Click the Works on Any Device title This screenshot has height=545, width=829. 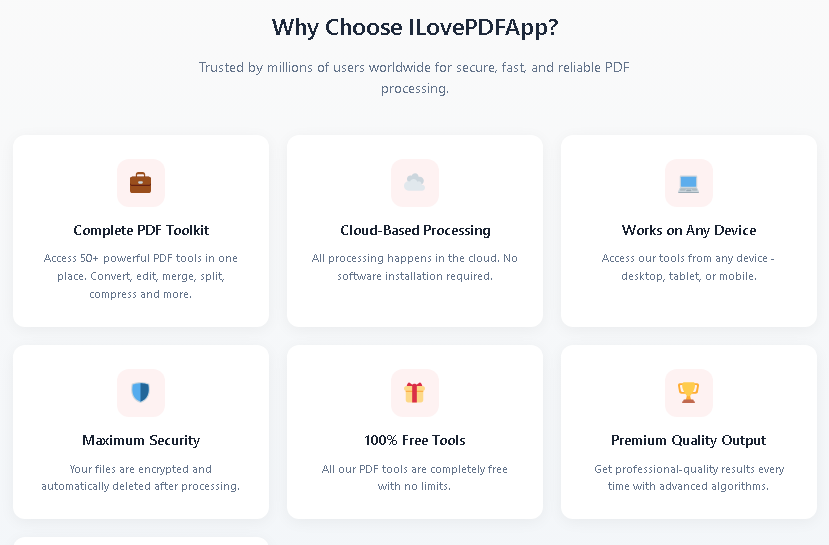coord(689,230)
